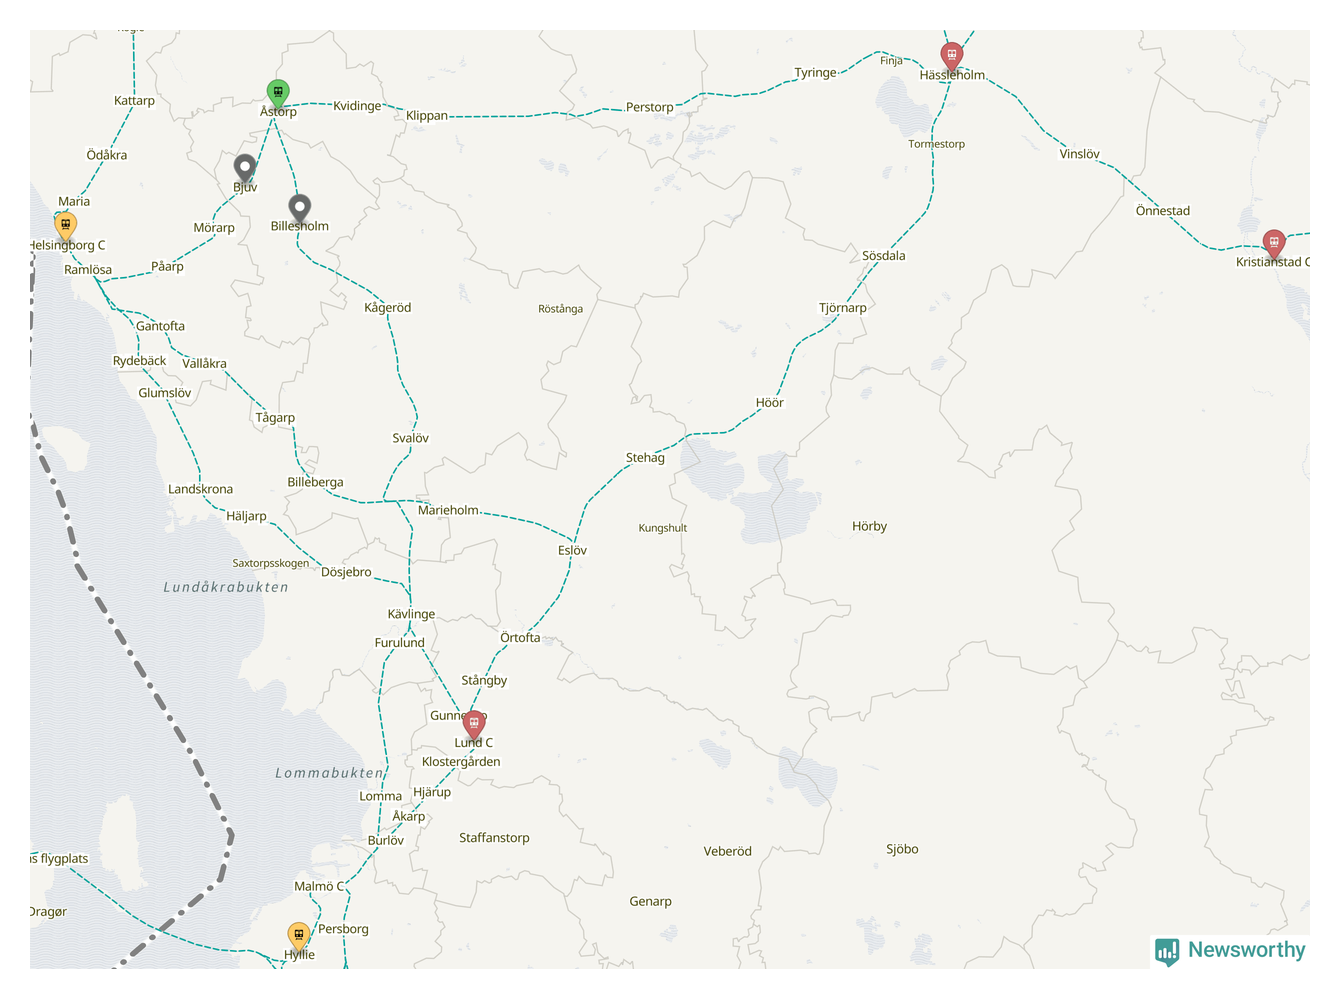1340x999 pixels.
Task: Click the Stehag place label
Action: 645,458
